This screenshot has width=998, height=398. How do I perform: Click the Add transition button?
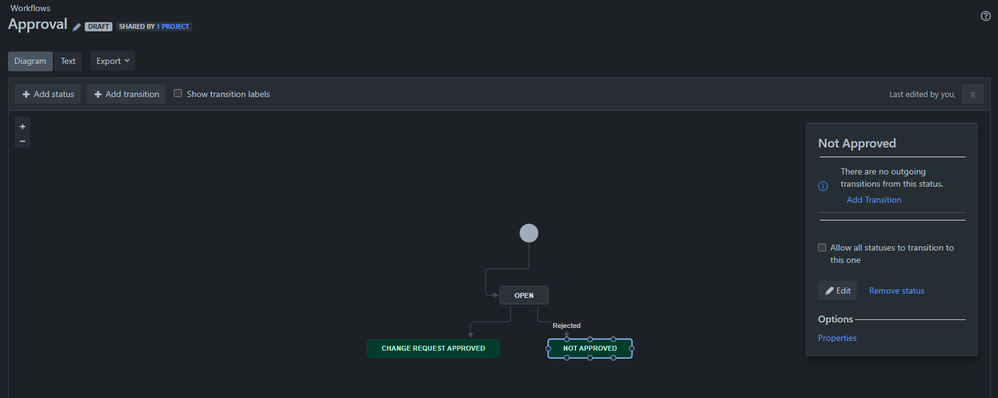point(126,94)
